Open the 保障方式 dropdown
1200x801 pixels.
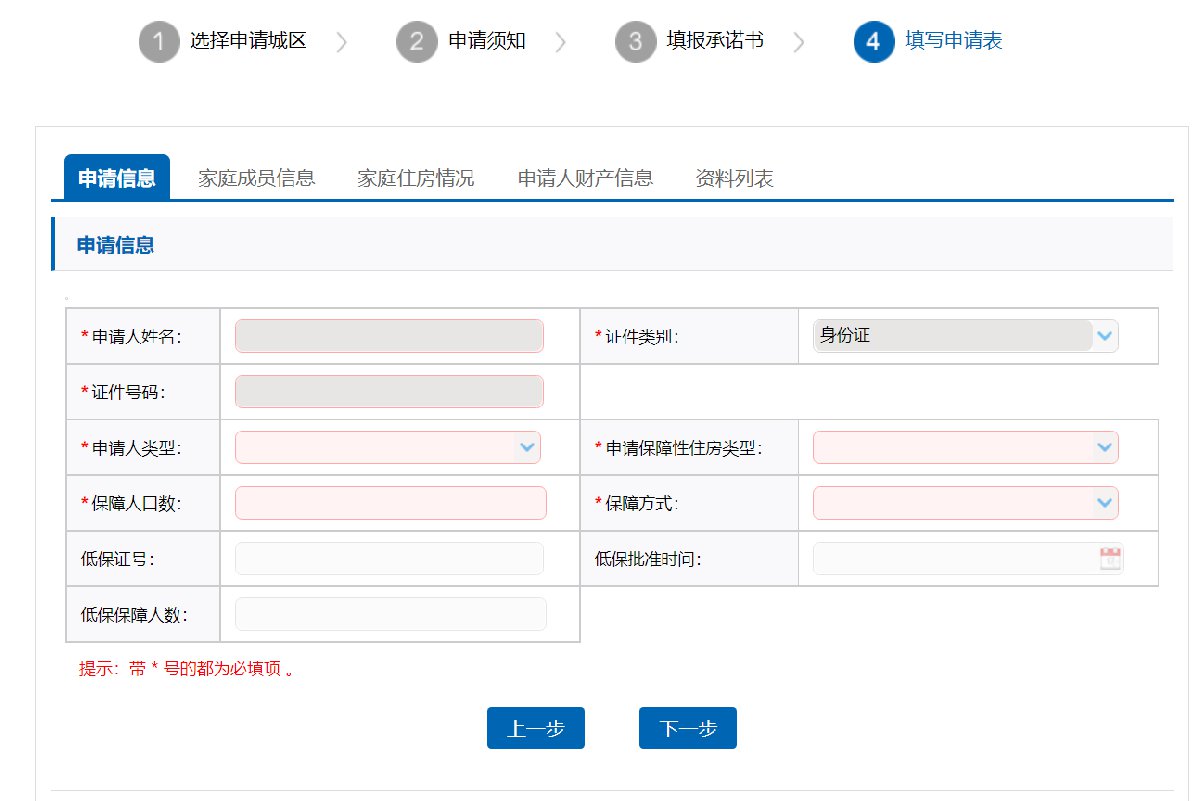tap(1103, 503)
